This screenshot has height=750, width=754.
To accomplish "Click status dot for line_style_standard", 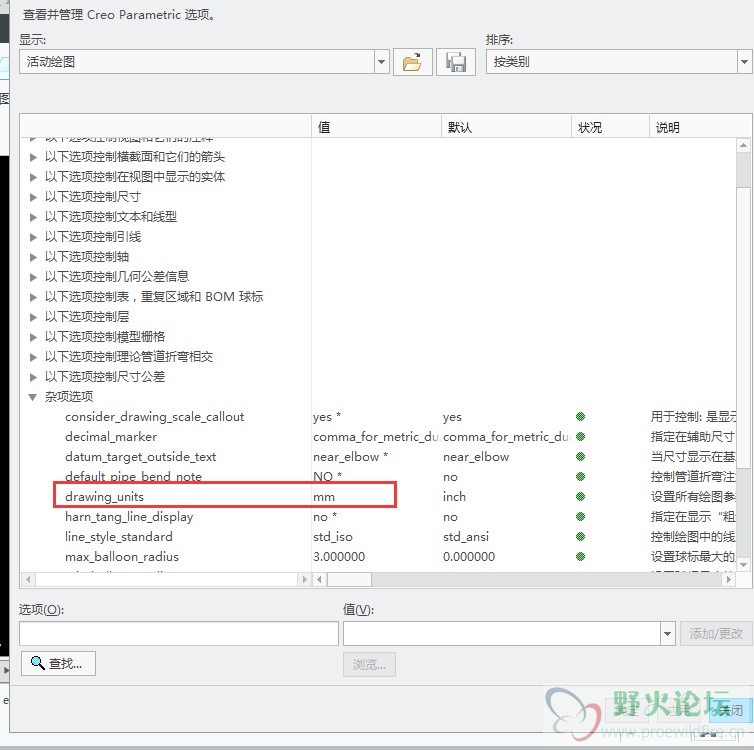I will point(580,537).
